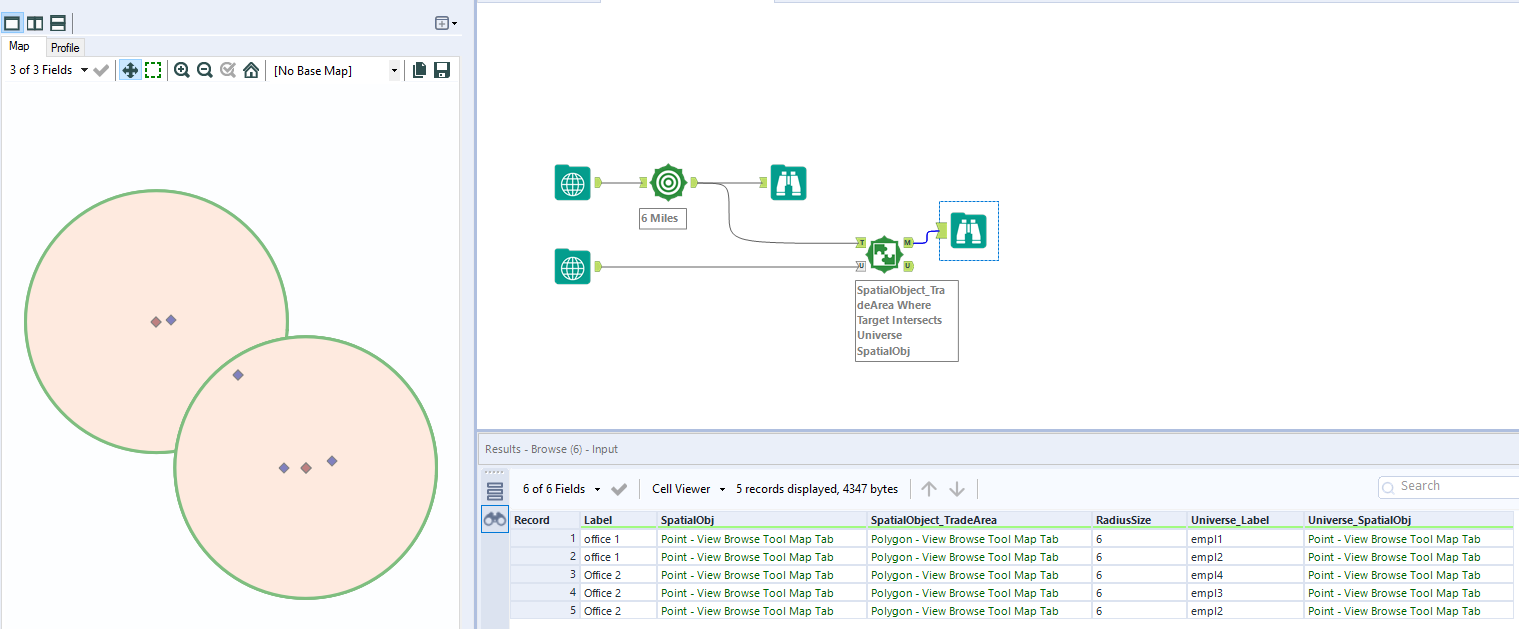Select the lower Input Data globe tool
The width and height of the screenshot is (1519, 629).
coord(572,266)
